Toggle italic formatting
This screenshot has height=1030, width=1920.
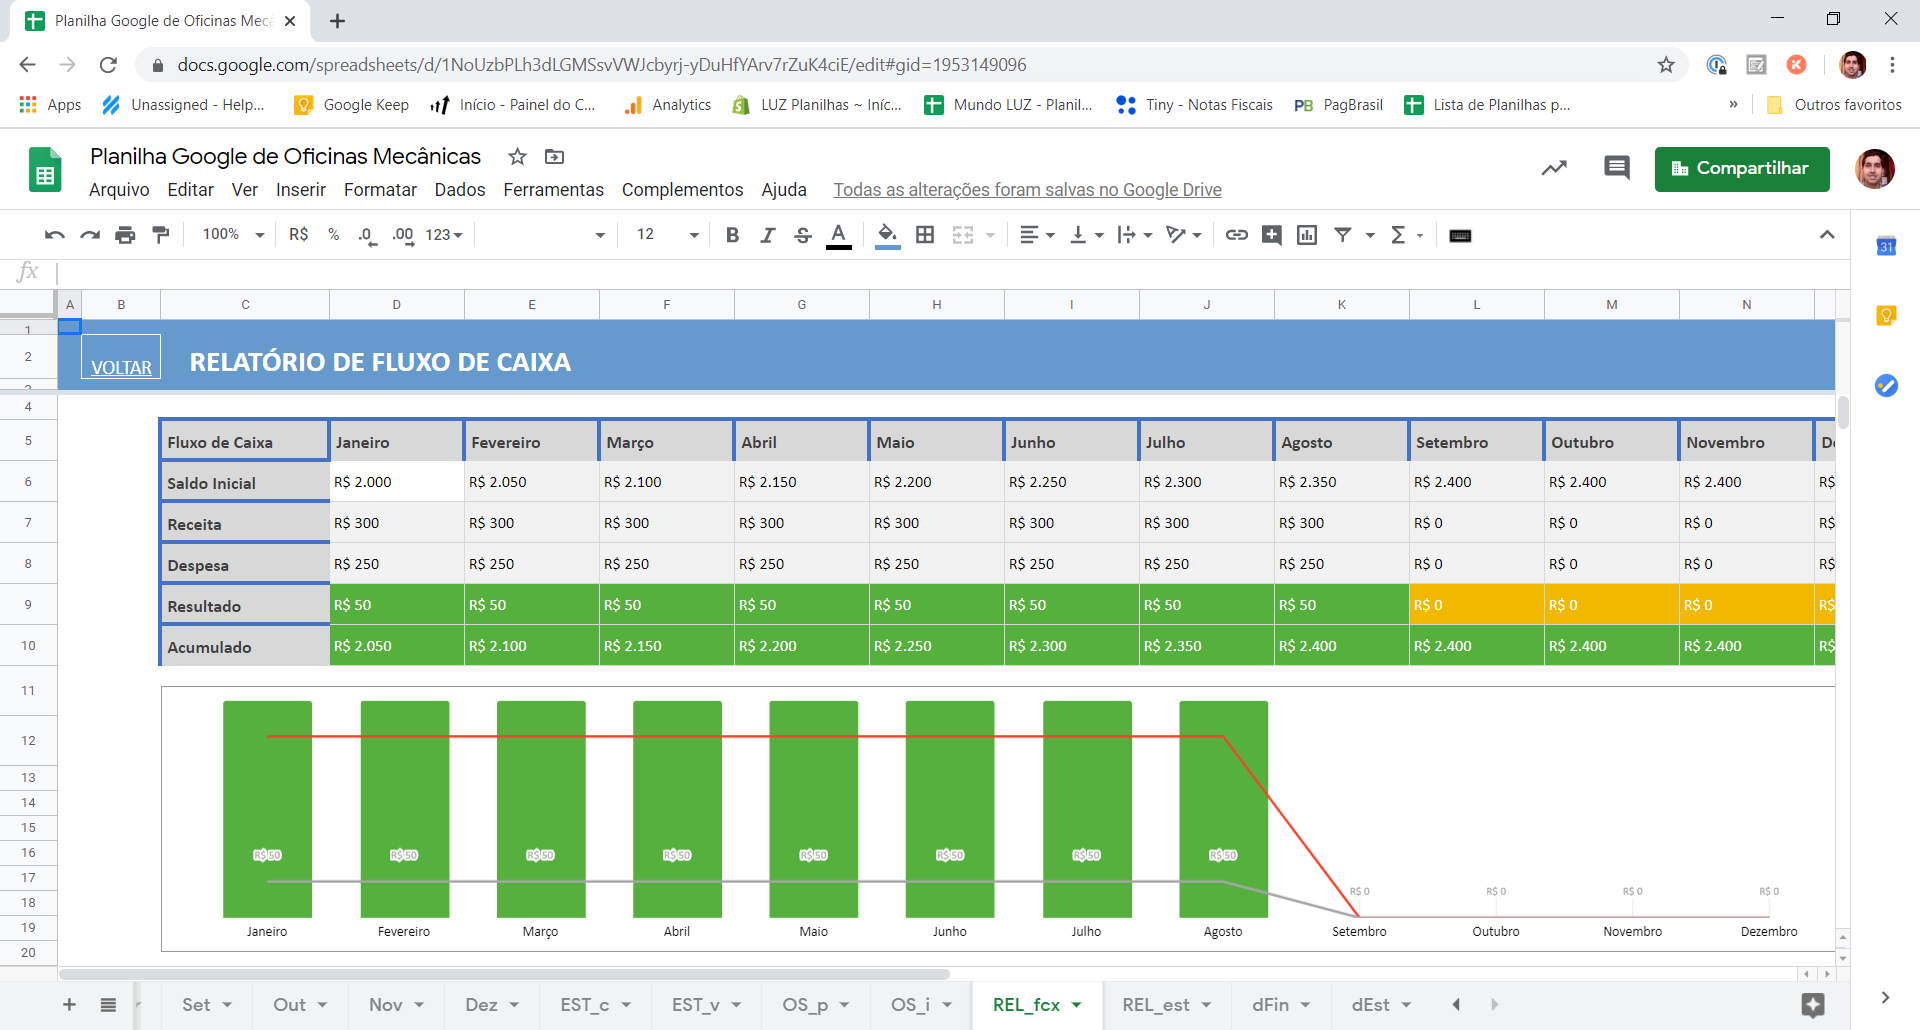pos(767,235)
